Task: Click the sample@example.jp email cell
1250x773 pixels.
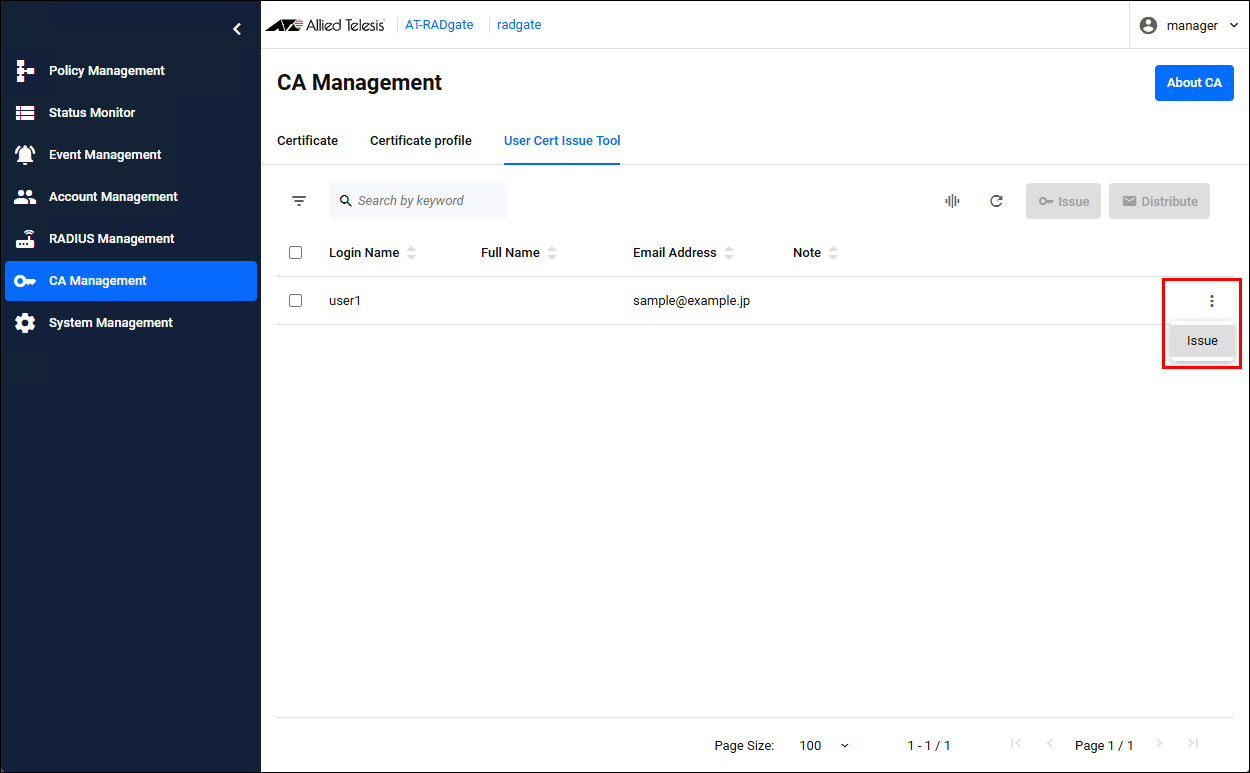Action: tap(691, 301)
